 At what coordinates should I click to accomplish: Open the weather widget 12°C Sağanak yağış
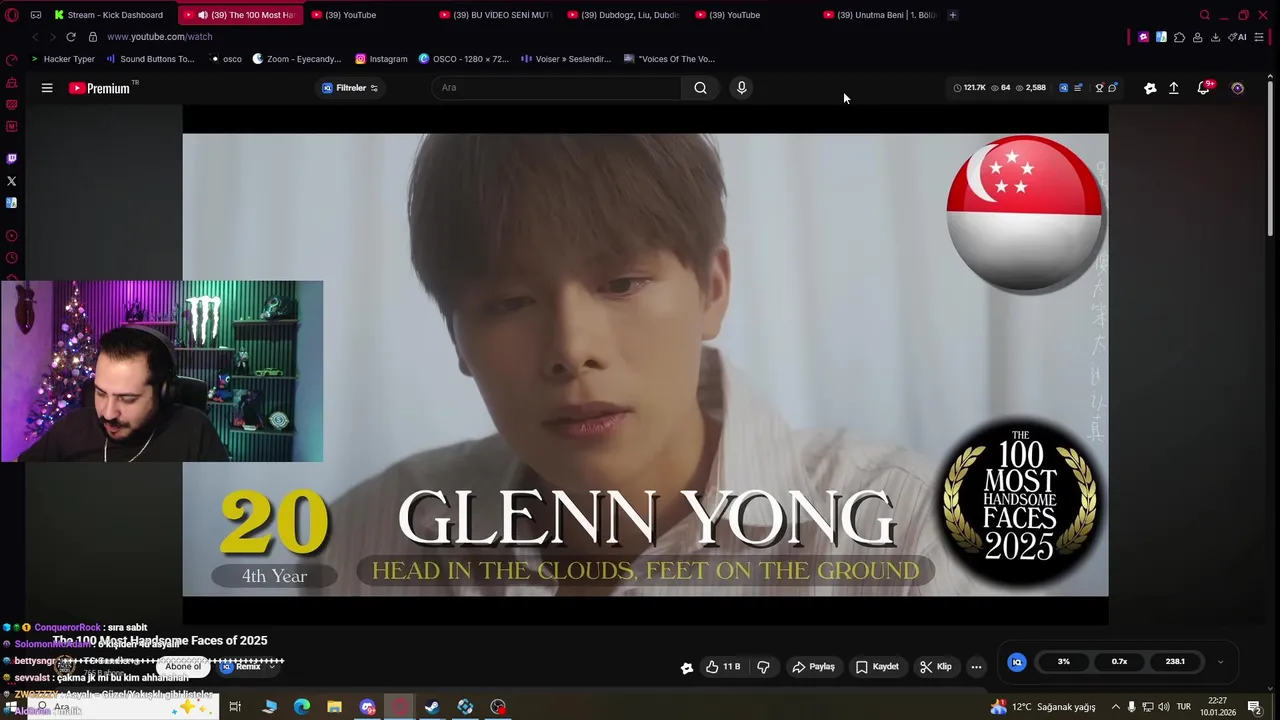(x=1043, y=707)
